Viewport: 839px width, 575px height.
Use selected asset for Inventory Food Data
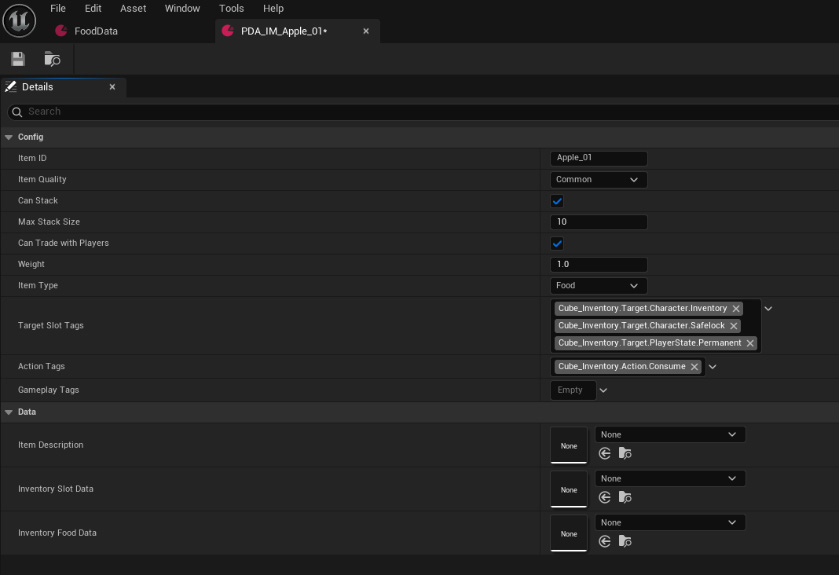coord(605,541)
